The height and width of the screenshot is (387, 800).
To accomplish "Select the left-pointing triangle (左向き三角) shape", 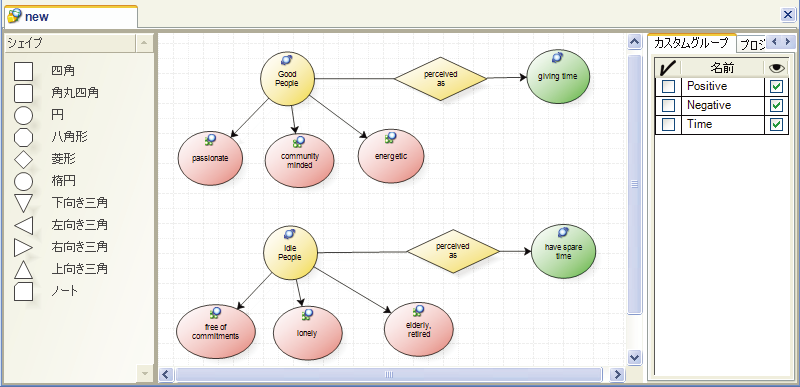I will click(23, 225).
